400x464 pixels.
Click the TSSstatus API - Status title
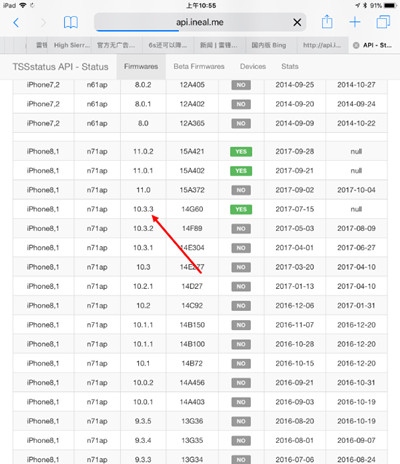tap(60, 67)
